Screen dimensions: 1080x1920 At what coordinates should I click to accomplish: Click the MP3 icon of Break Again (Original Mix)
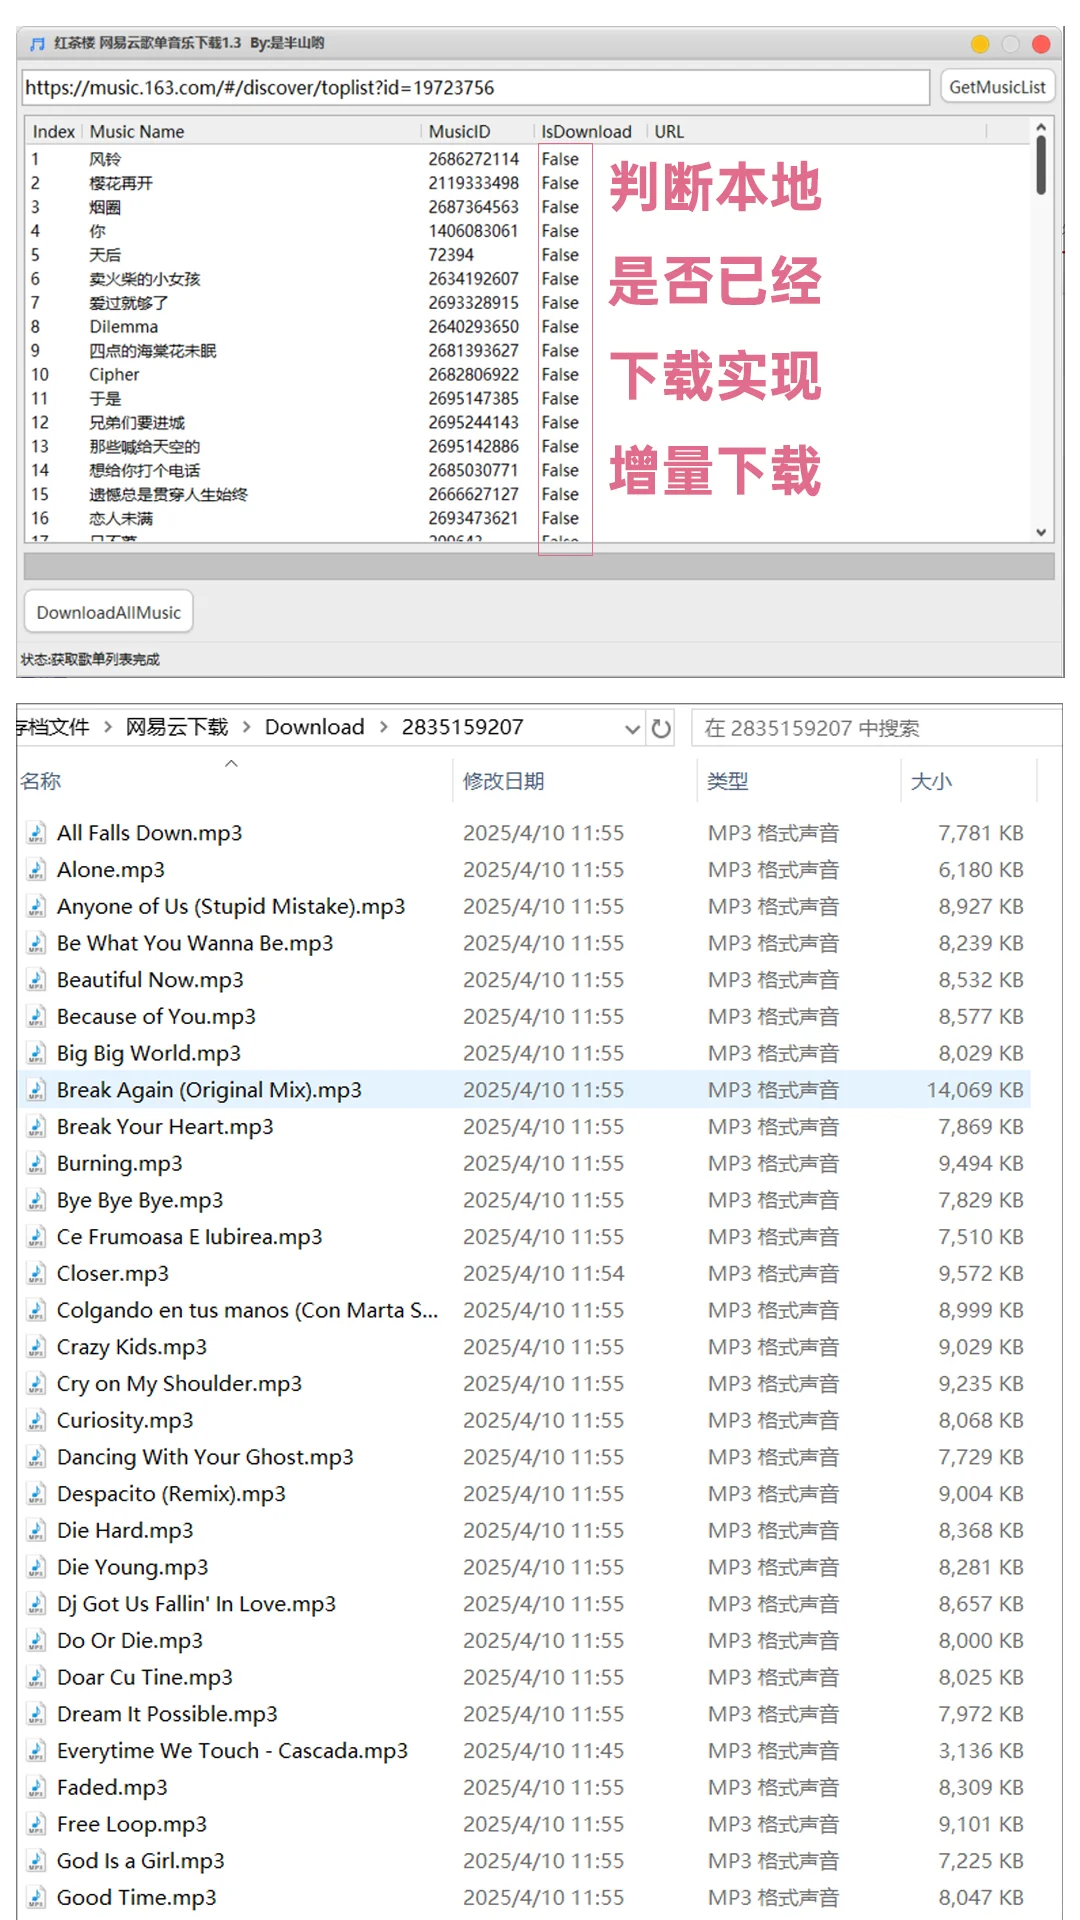tap(36, 1090)
